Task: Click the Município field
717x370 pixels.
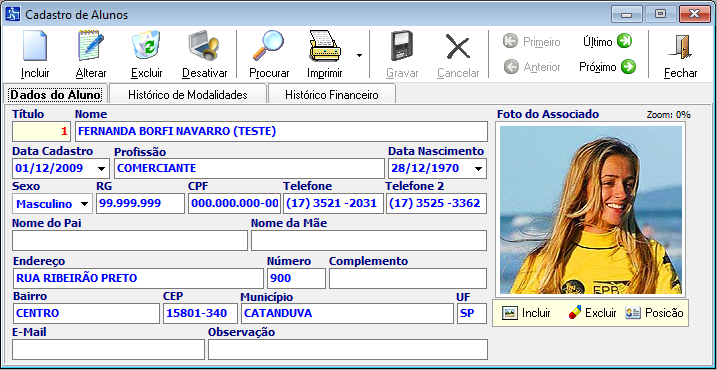Action: click(347, 314)
